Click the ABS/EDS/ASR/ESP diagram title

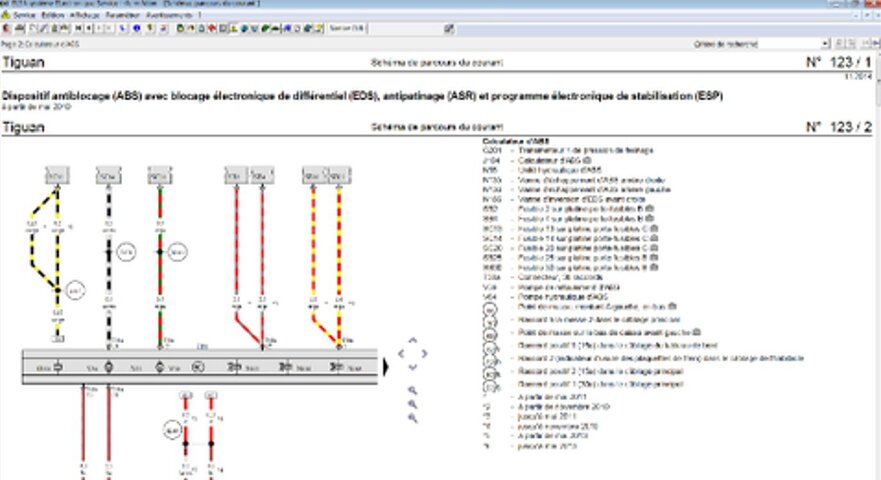click(x=362, y=96)
